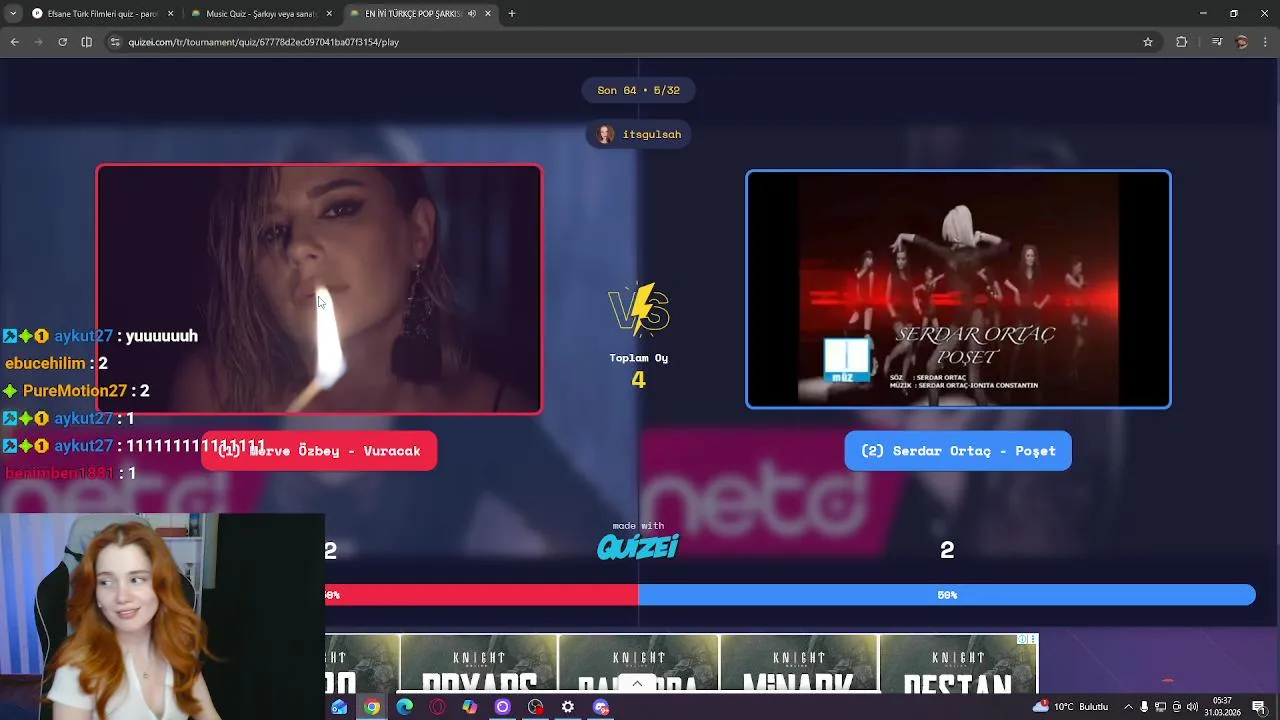View site information for quizei.com
The height and width of the screenshot is (720, 1280).
tap(115, 42)
